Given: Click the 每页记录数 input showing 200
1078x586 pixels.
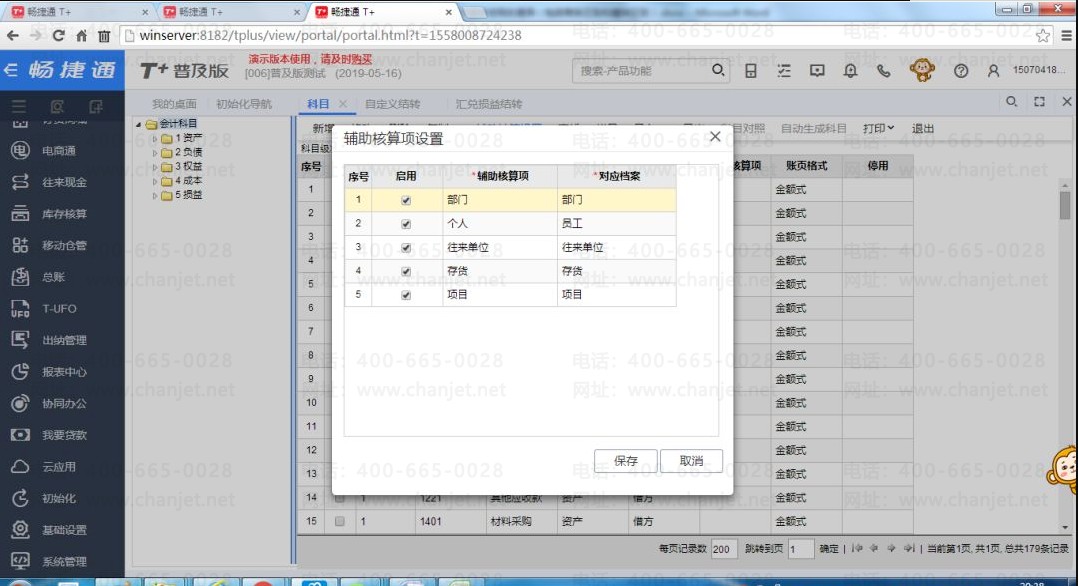Looking at the screenshot, I should (725, 549).
